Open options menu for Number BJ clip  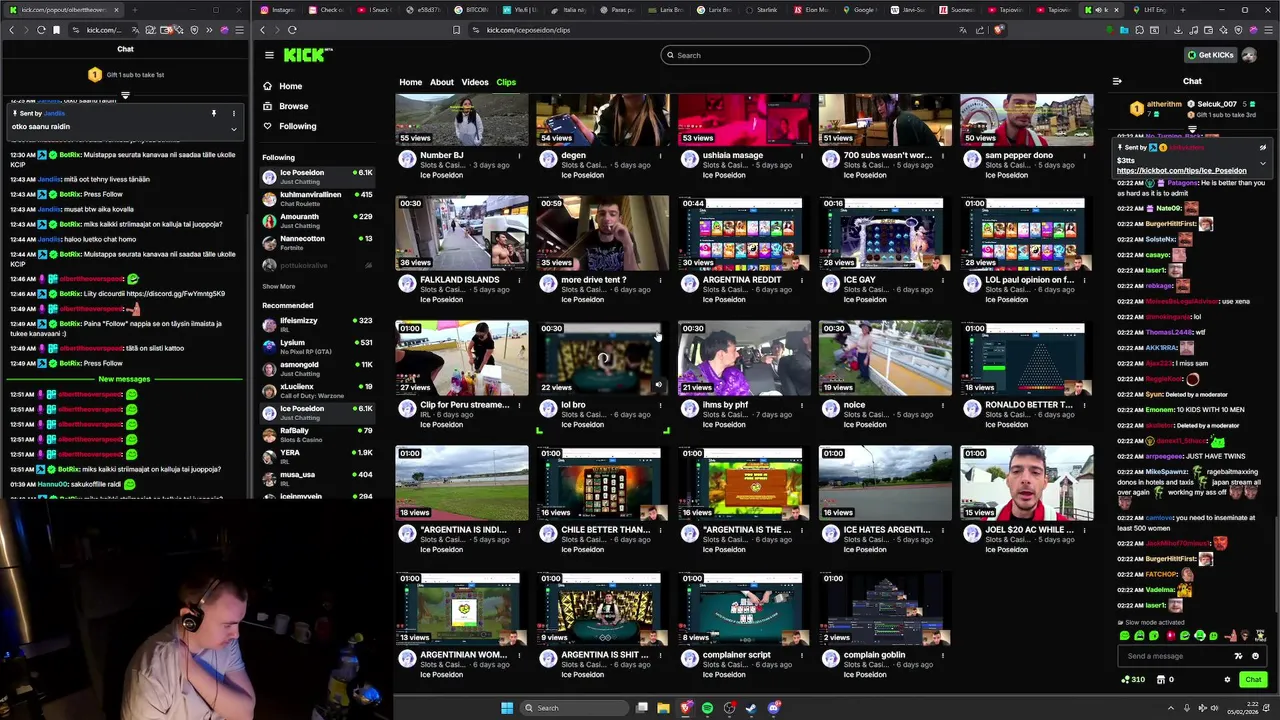pyautogui.click(x=519, y=155)
